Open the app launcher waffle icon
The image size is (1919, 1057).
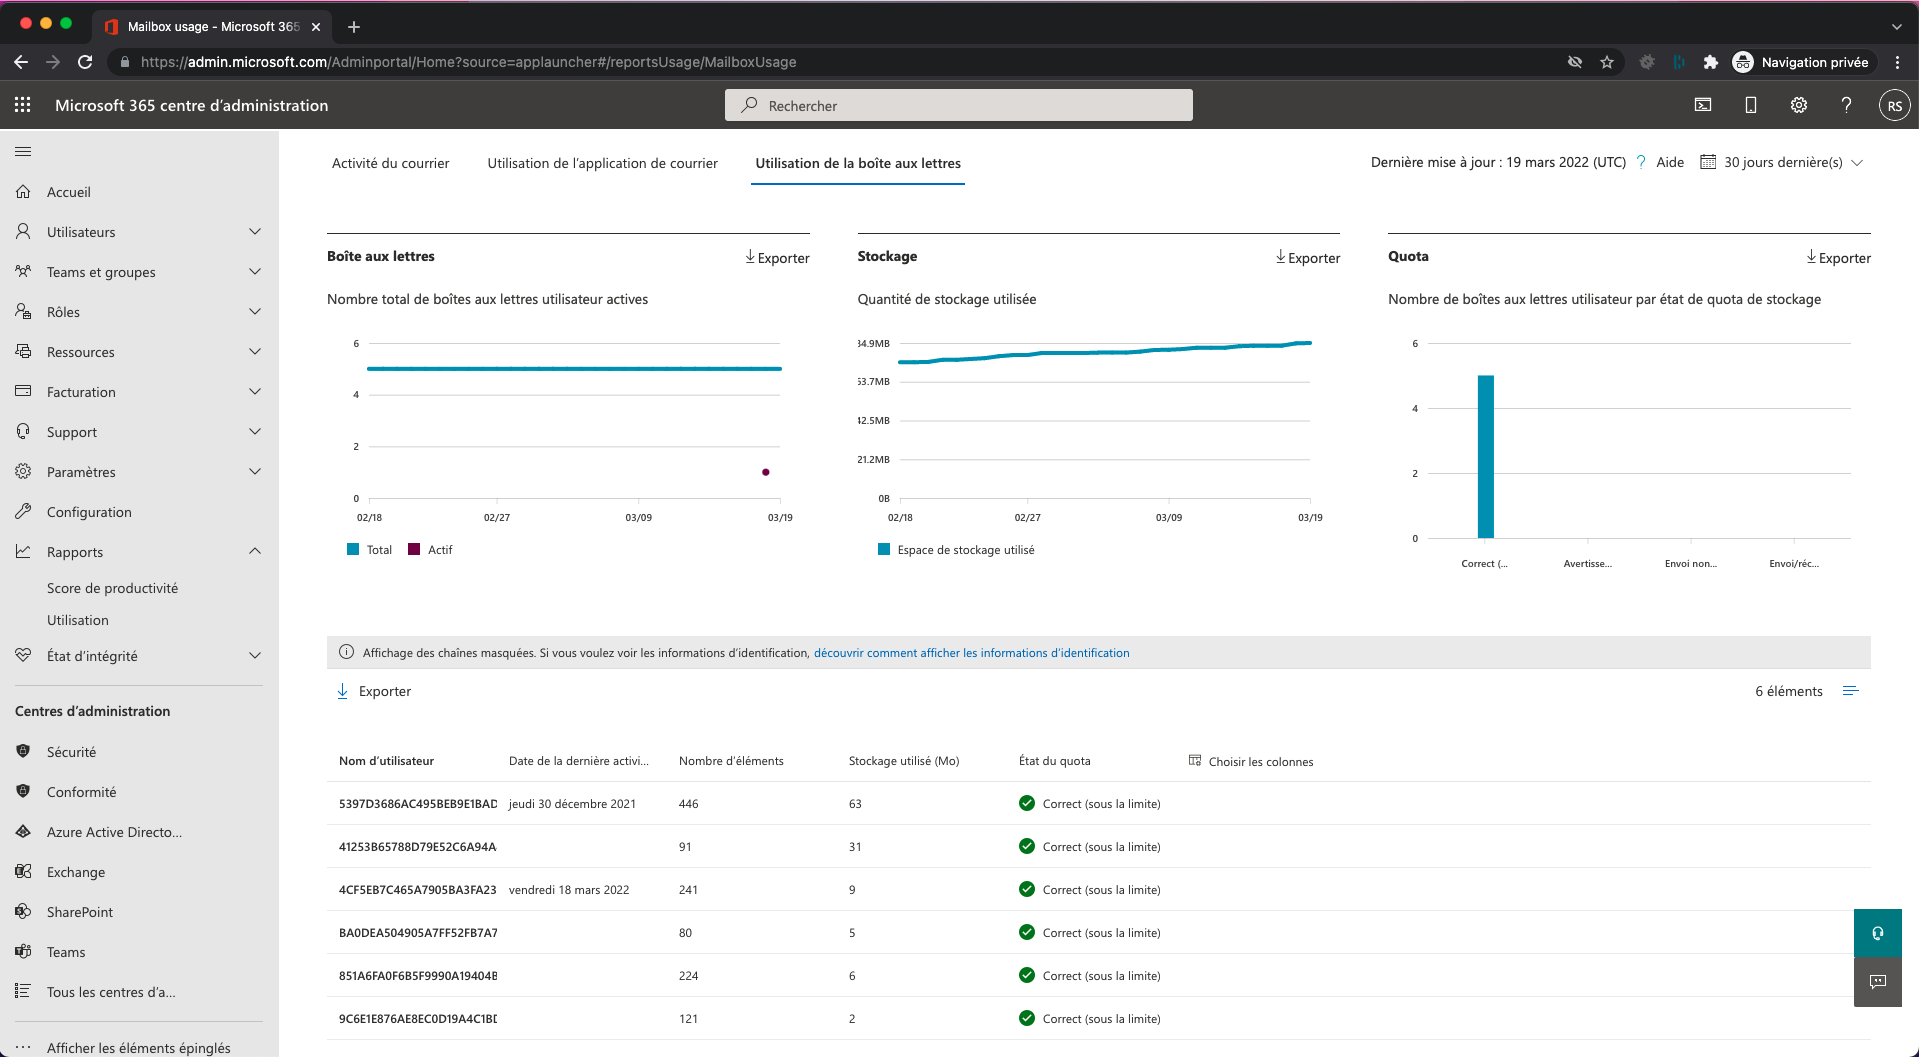[x=23, y=105]
